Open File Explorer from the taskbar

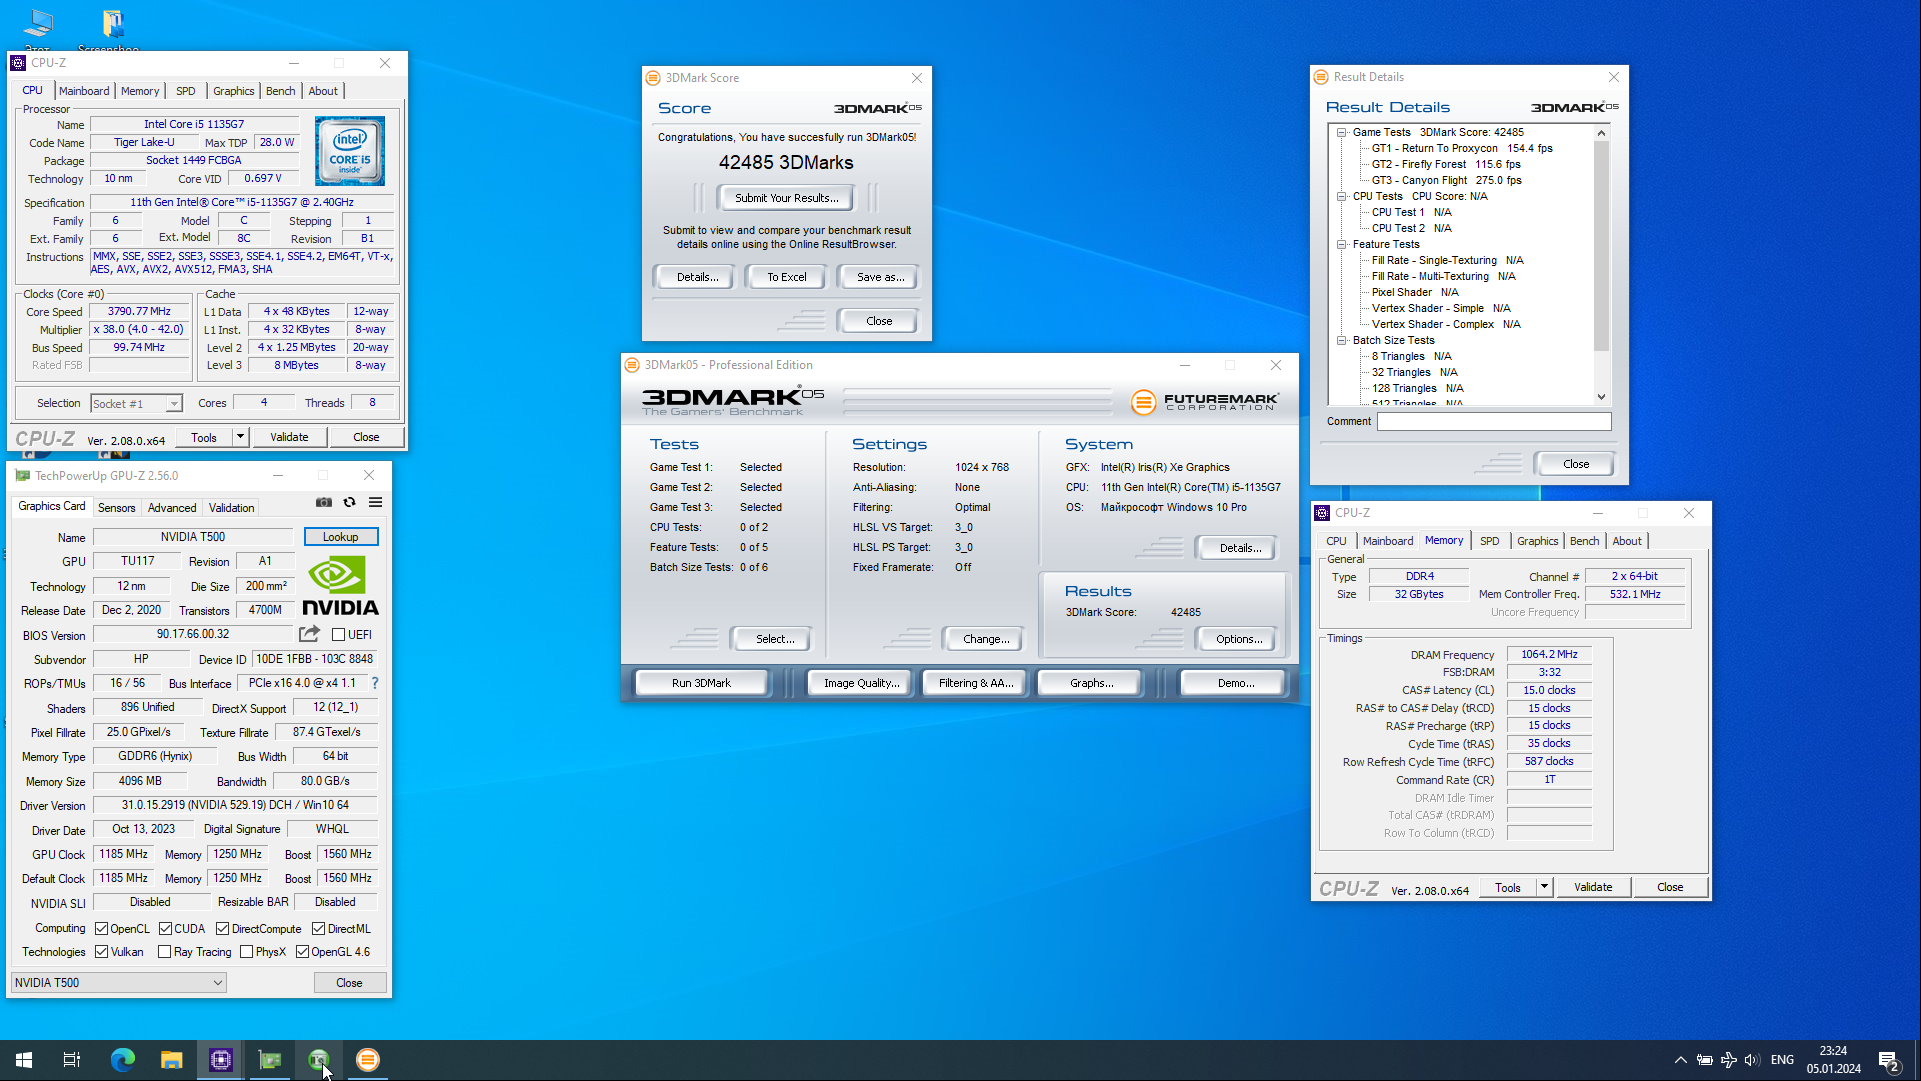click(x=172, y=1060)
